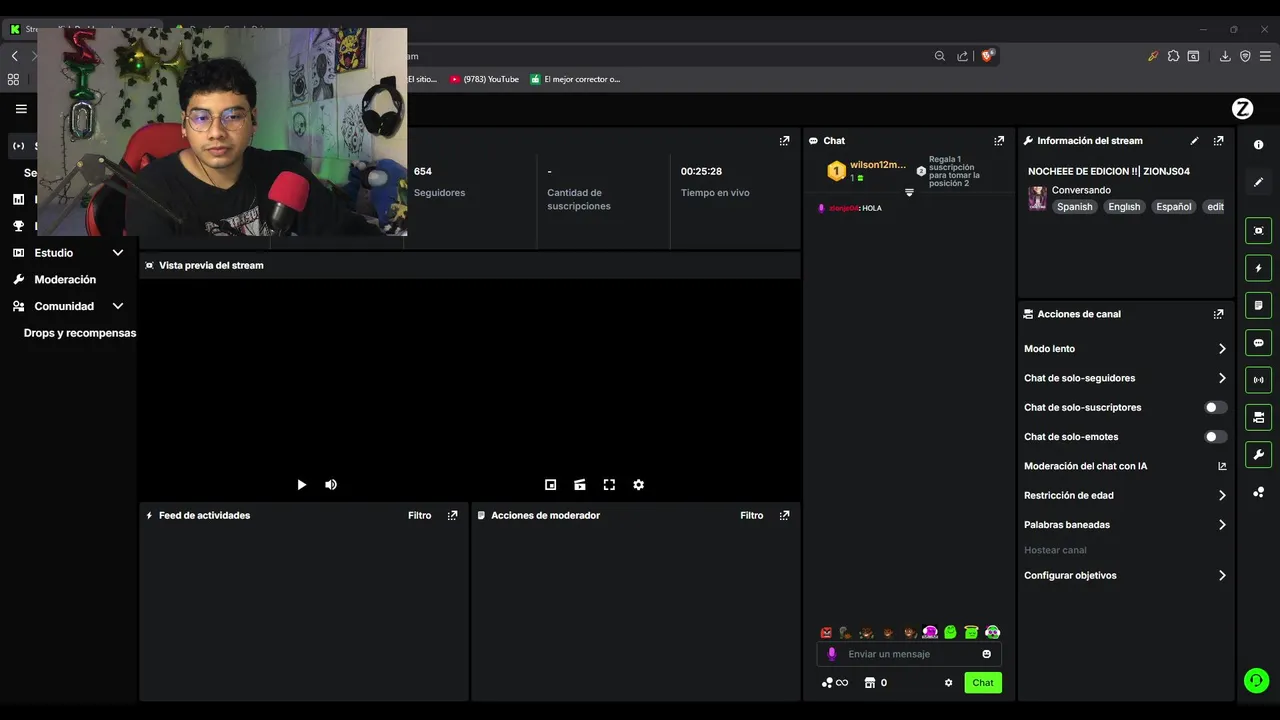Pop out the Información del stream panel
Viewport: 1280px width, 720px height.
(x=1218, y=141)
